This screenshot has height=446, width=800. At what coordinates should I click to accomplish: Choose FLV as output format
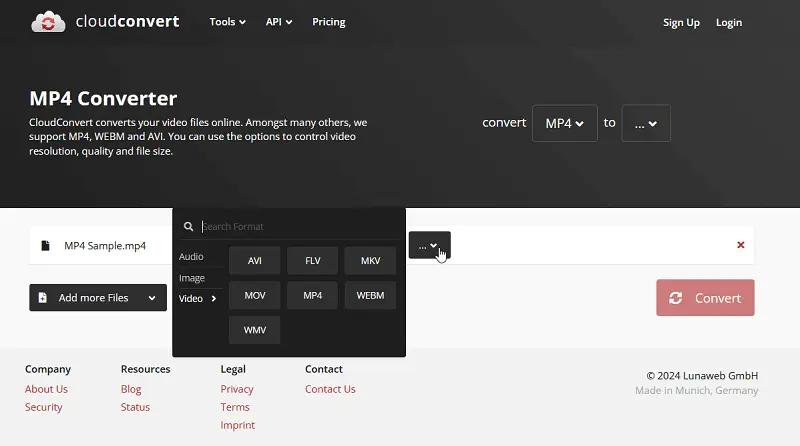312,261
